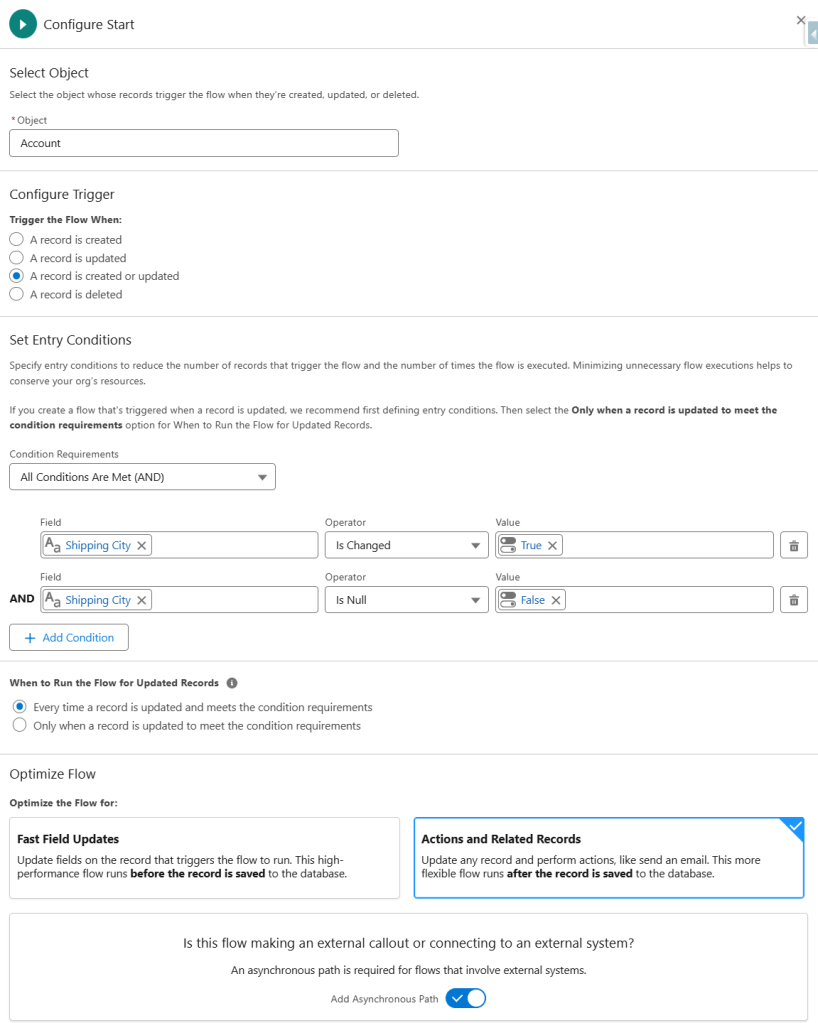Click the green Configure Start play icon

23,24
